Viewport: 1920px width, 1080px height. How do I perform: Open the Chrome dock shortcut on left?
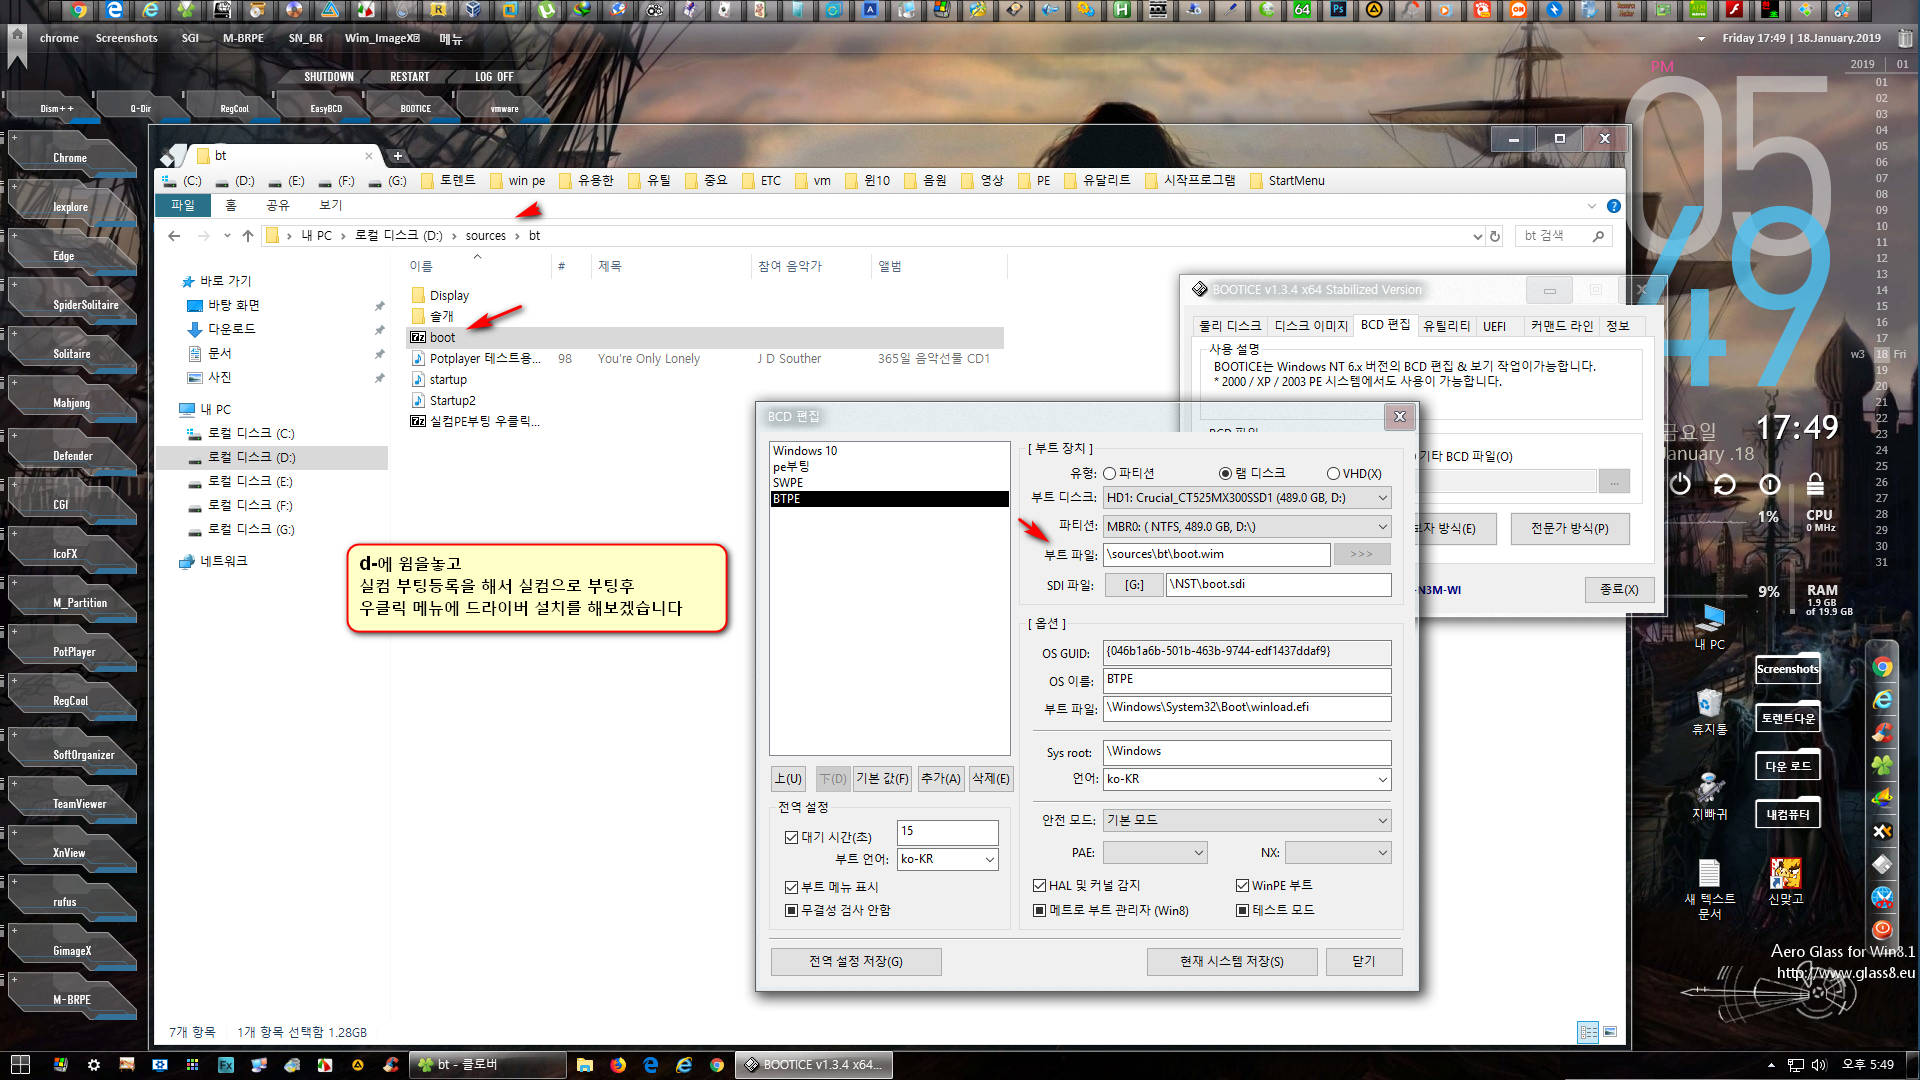(70, 158)
